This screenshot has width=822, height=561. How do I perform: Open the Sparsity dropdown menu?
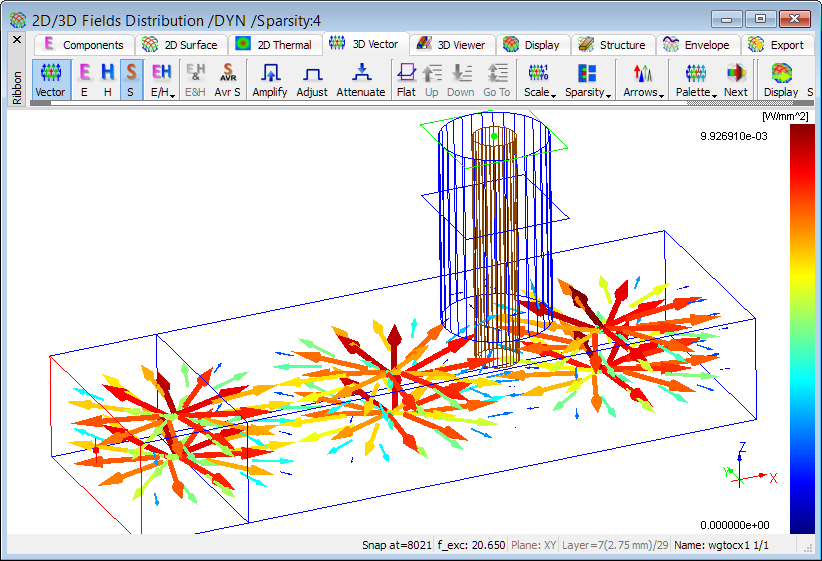587,80
